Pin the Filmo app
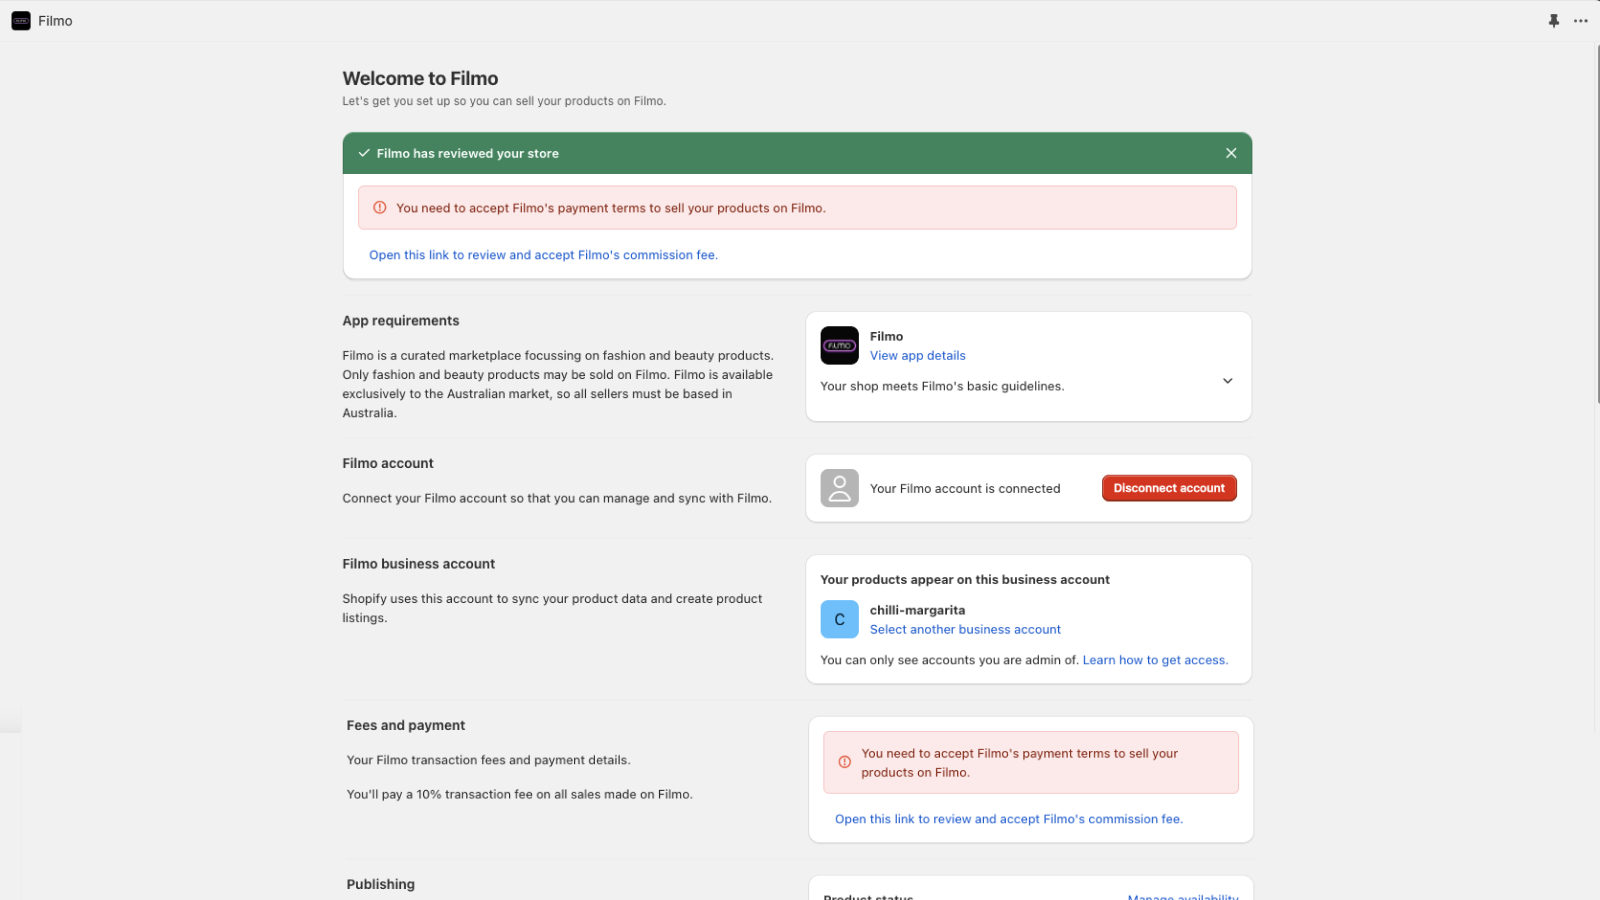The height and width of the screenshot is (900, 1600). [x=1554, y=21]
